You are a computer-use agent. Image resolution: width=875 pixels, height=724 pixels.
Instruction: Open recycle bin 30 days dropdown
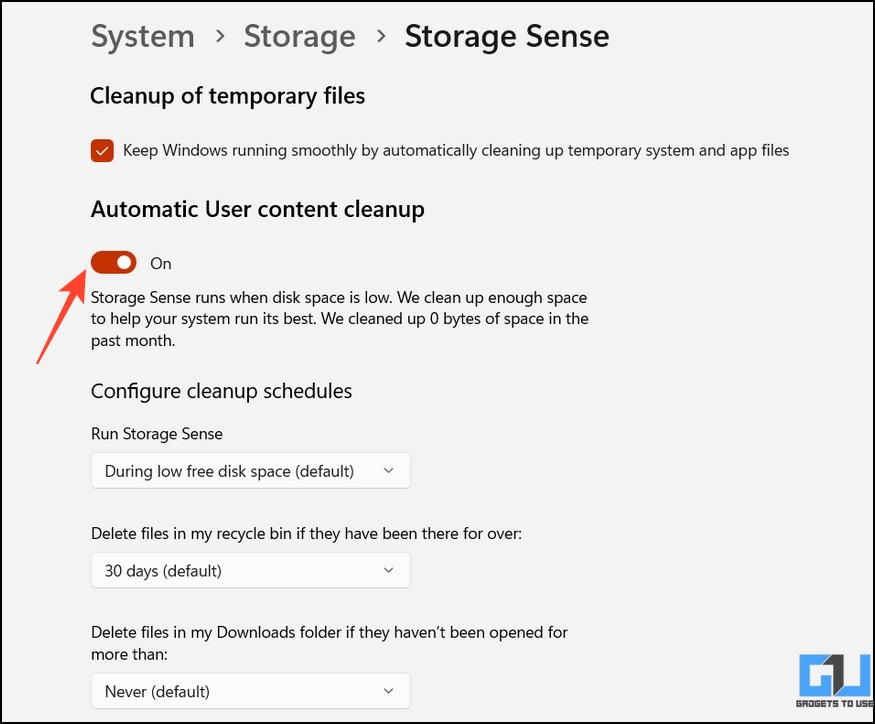click(251, 570)
